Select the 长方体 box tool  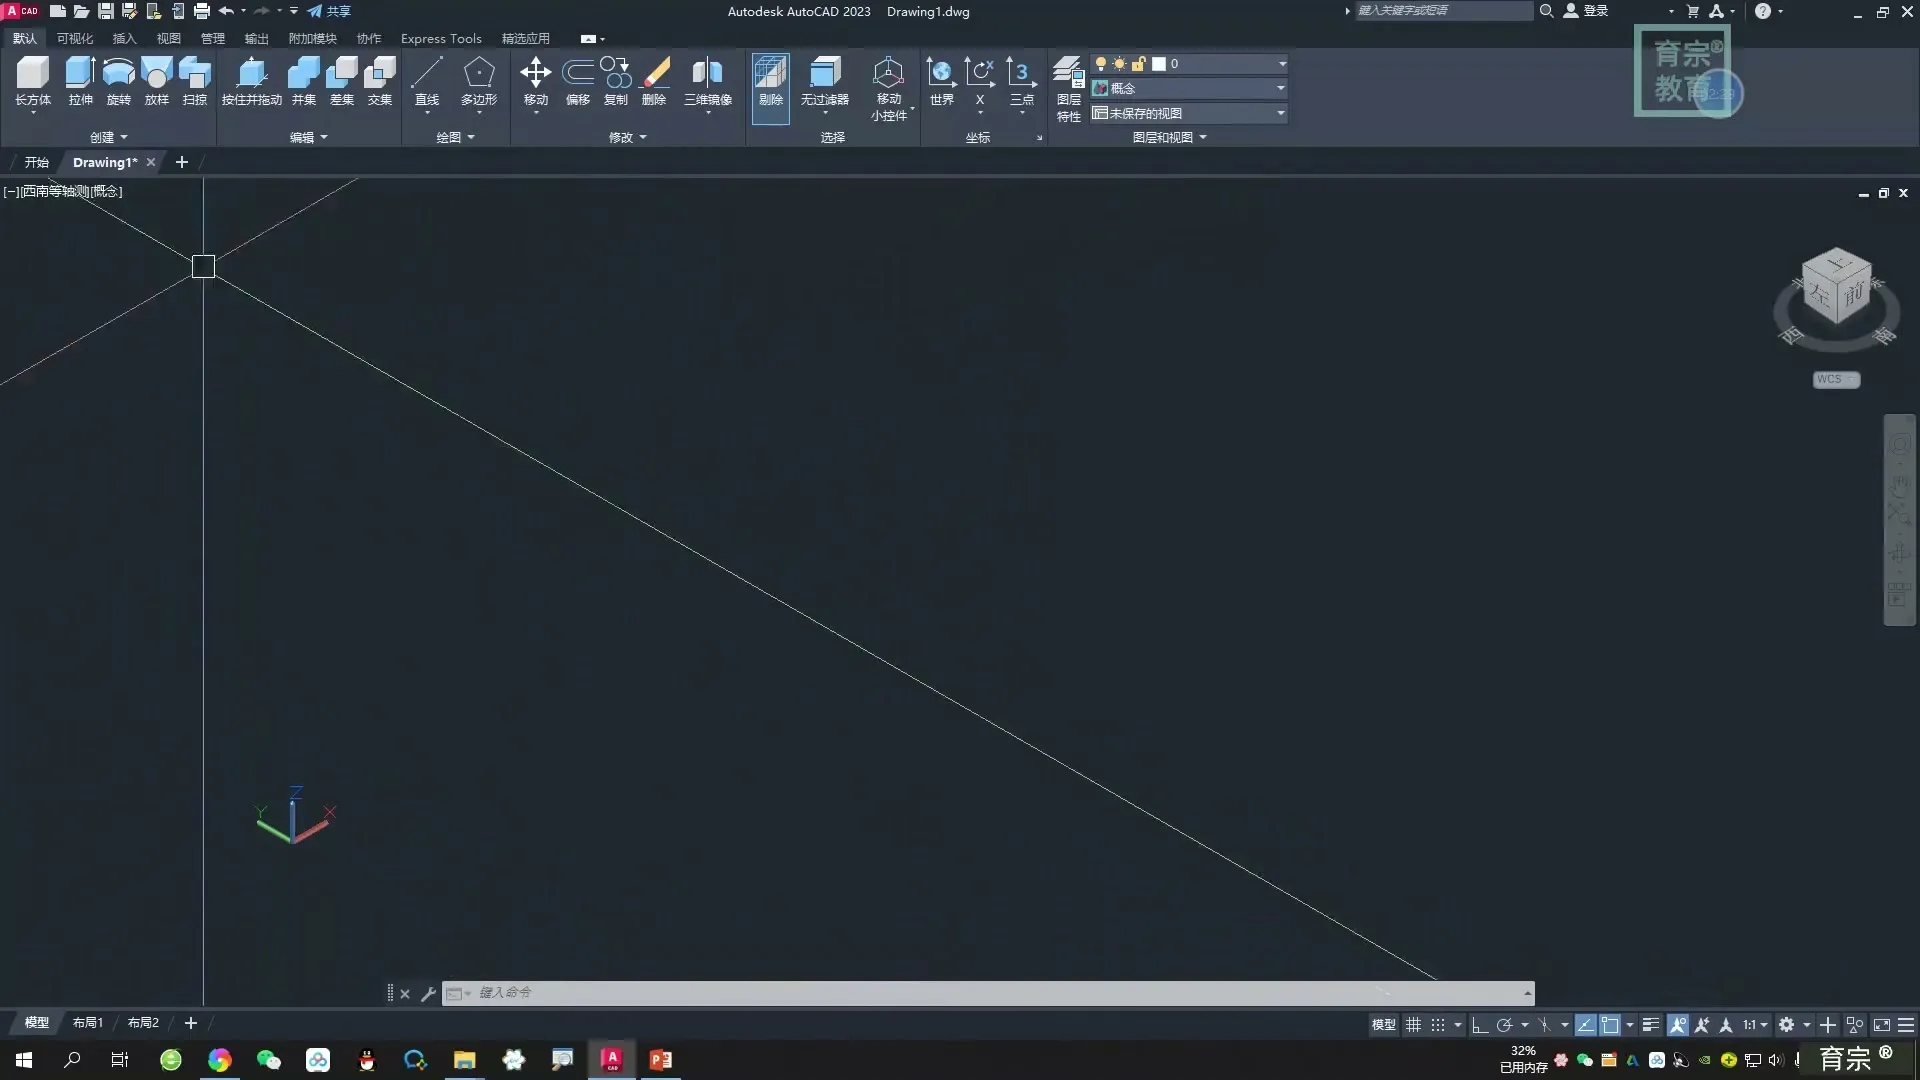pyautogui.click(x=32, y=80)
